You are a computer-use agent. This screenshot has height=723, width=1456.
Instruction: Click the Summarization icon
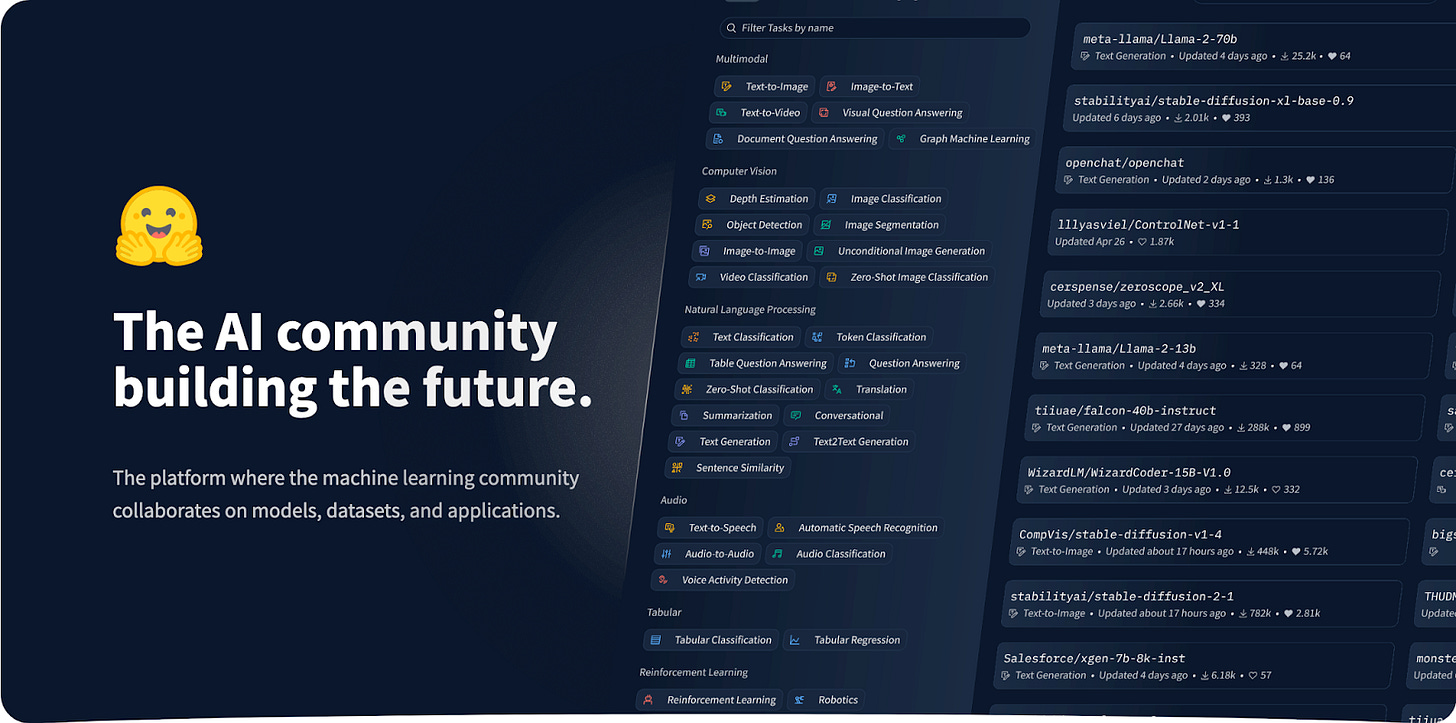pos(684,415)
